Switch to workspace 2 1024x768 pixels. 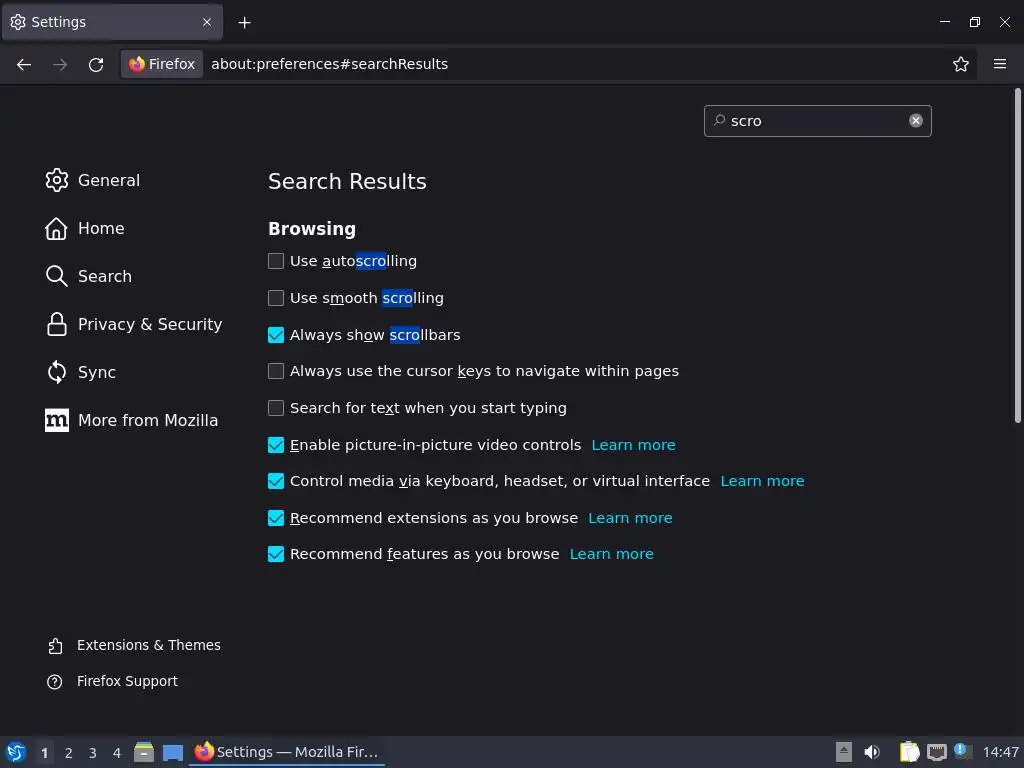coord(69,753)
